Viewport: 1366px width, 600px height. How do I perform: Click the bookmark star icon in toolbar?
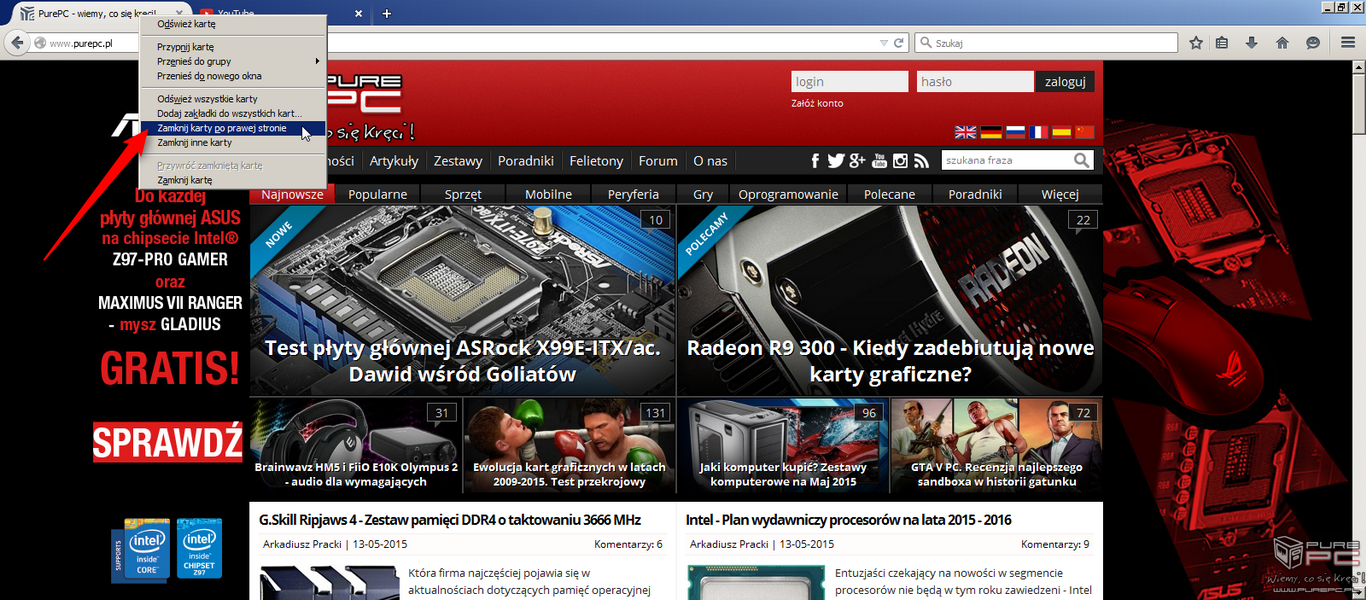tap(1196, 43)
